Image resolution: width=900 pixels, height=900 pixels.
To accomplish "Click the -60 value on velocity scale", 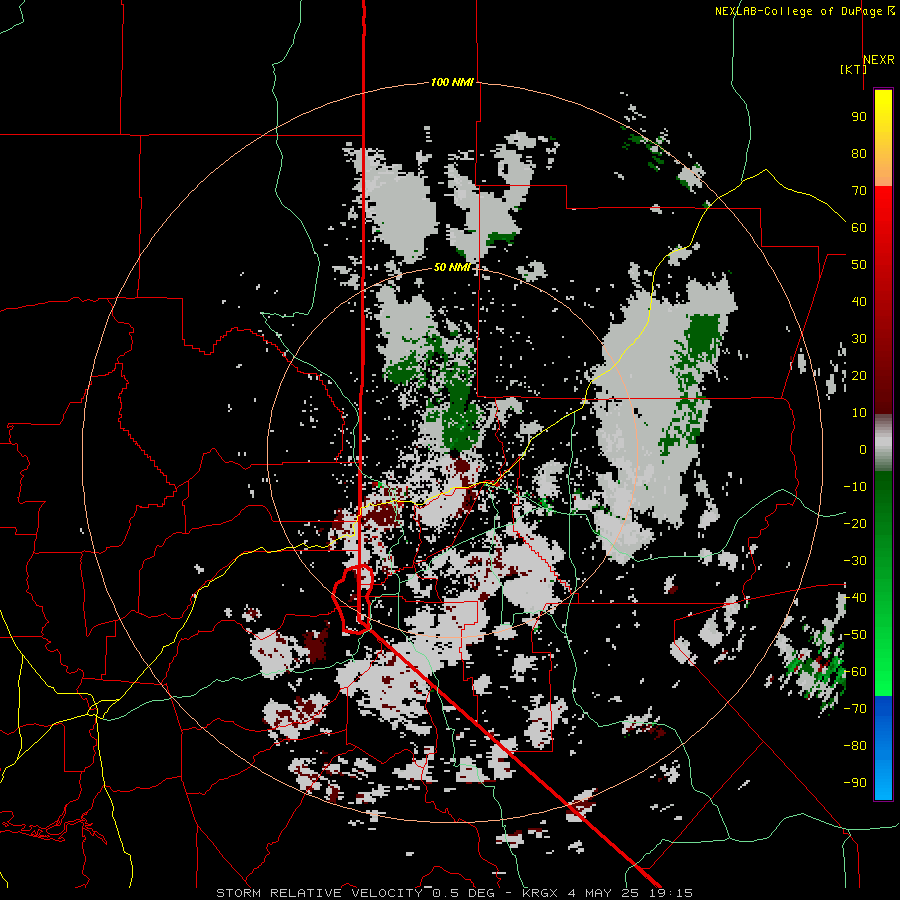I will [855, 672].
